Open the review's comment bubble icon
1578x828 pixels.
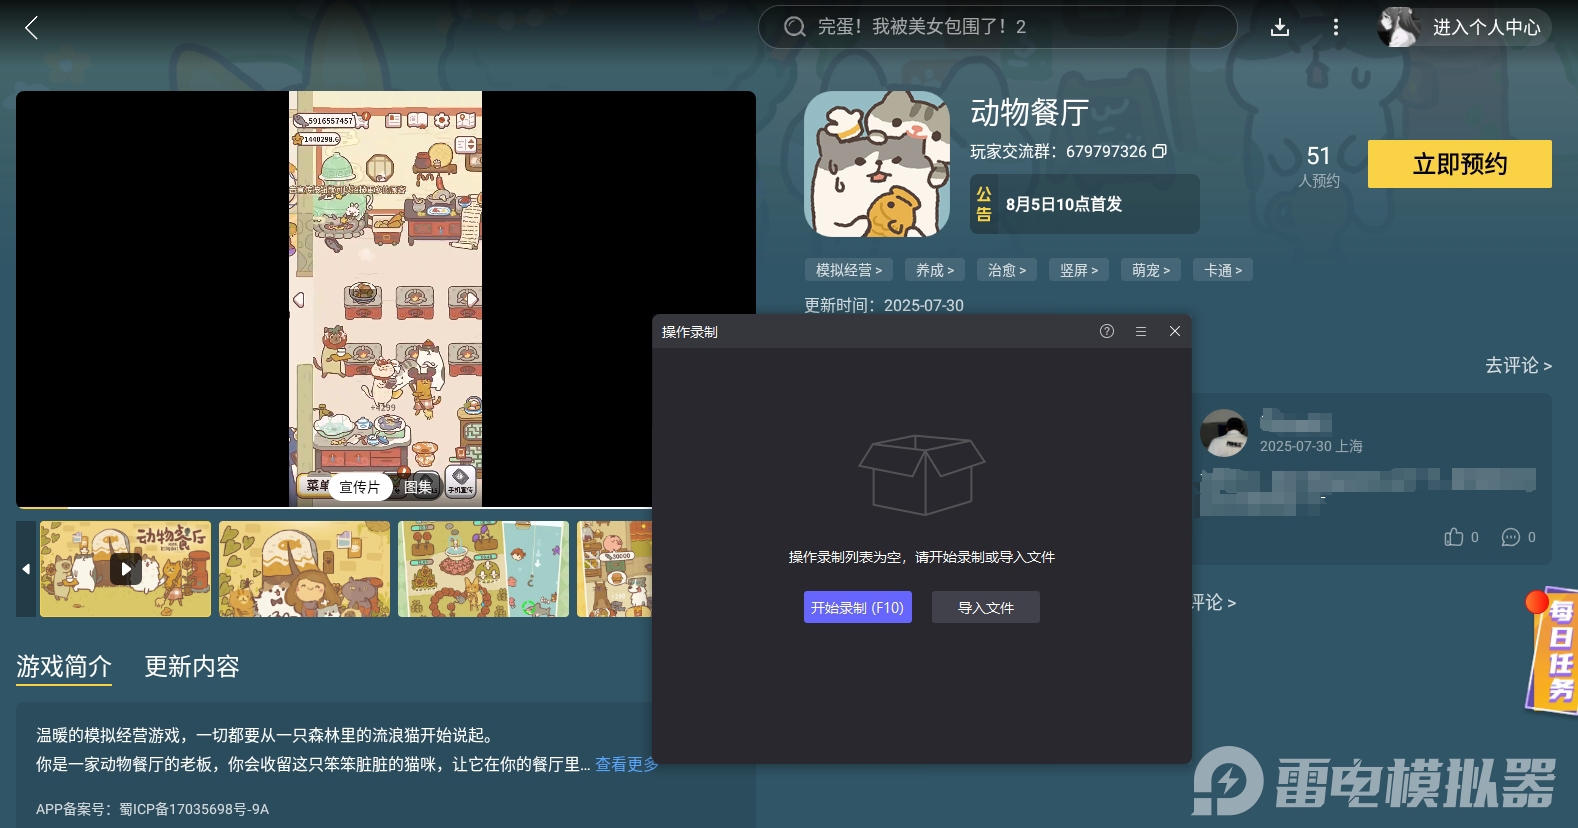(x=1510, y=537)
